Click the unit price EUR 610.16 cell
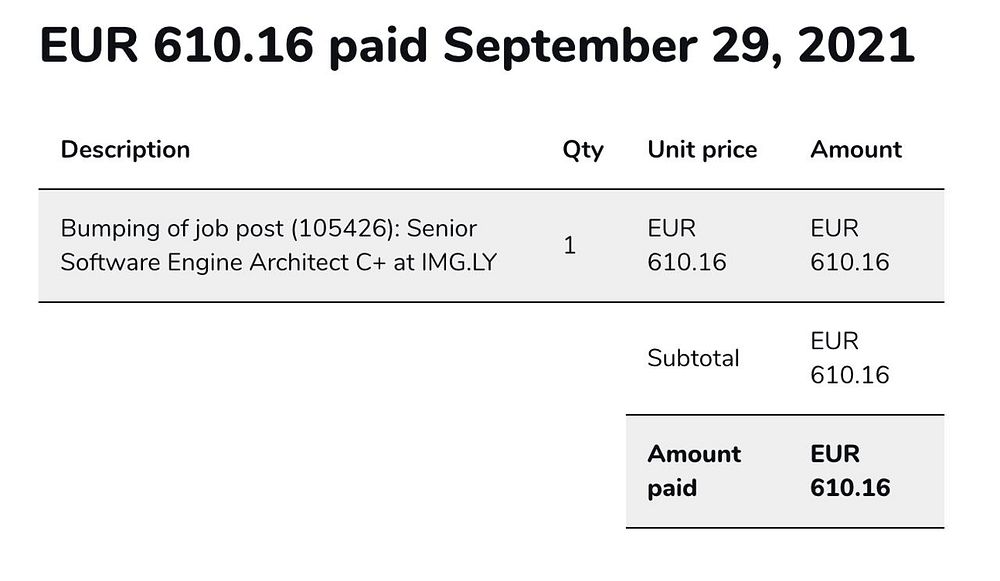Image resolution: width=1000 pixels, height=581 pixels. point(687,246)
